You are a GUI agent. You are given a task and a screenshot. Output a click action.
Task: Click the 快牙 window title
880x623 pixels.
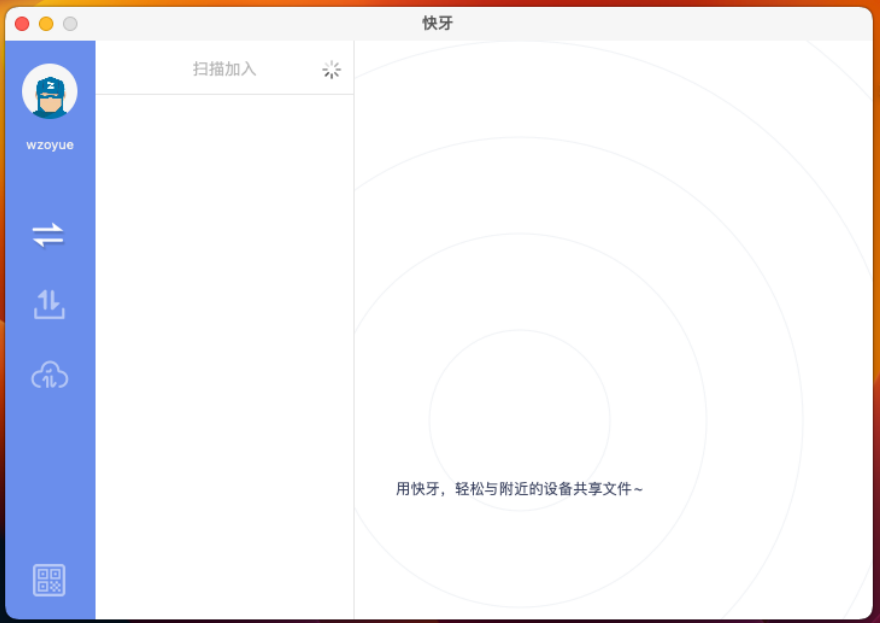438,23
